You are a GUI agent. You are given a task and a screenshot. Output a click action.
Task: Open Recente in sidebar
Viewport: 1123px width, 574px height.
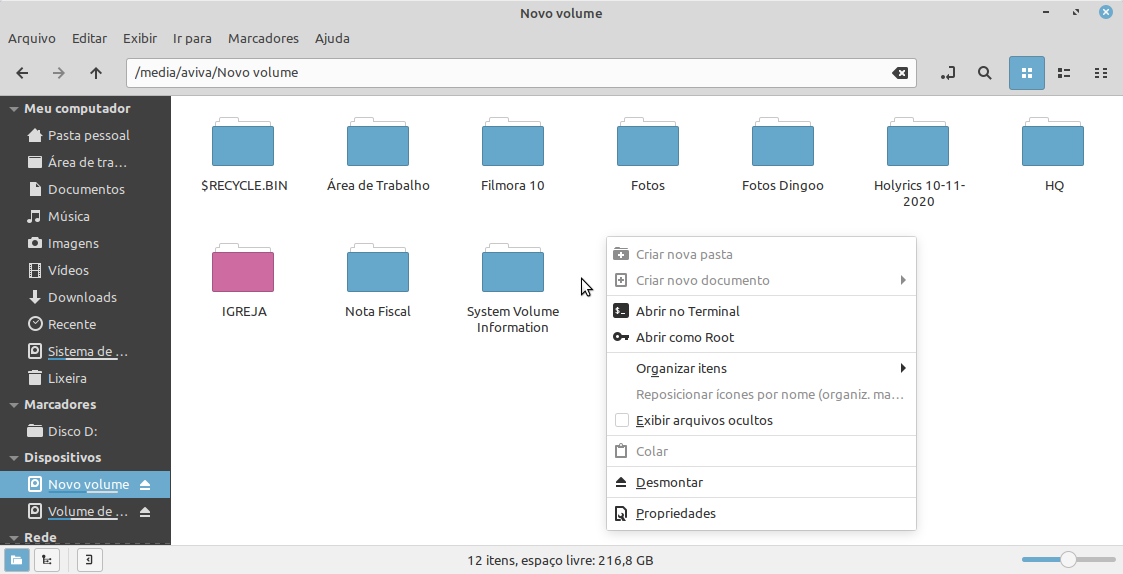[85, 325]
